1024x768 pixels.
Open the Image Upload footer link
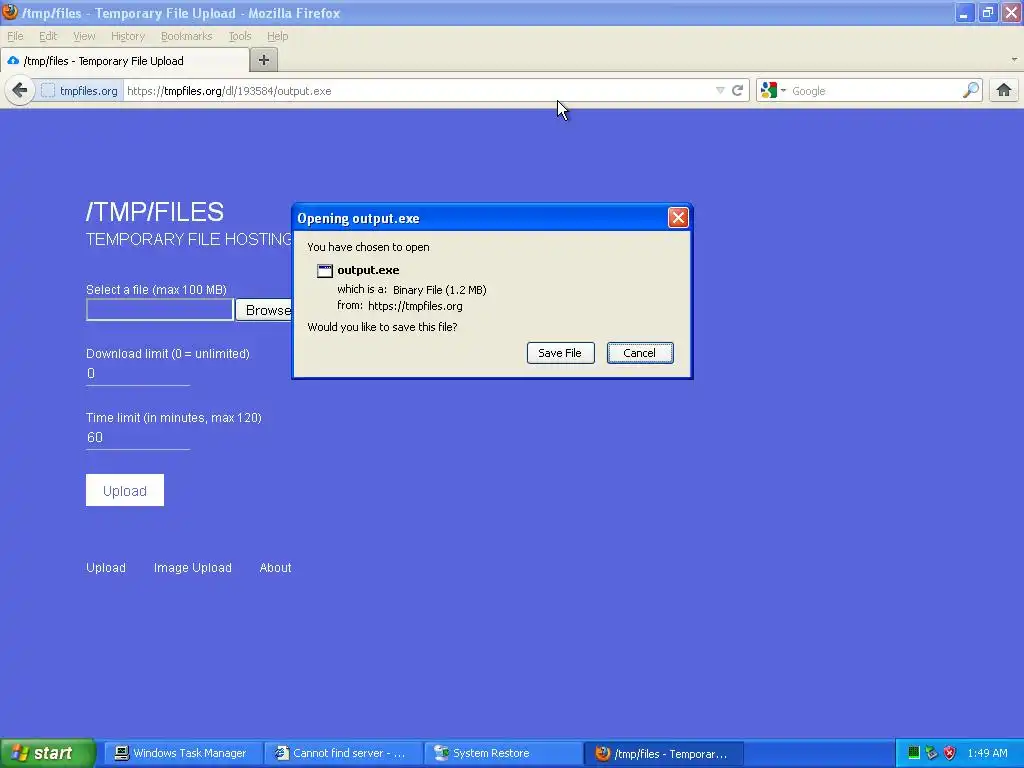click(x=193, y=568)
